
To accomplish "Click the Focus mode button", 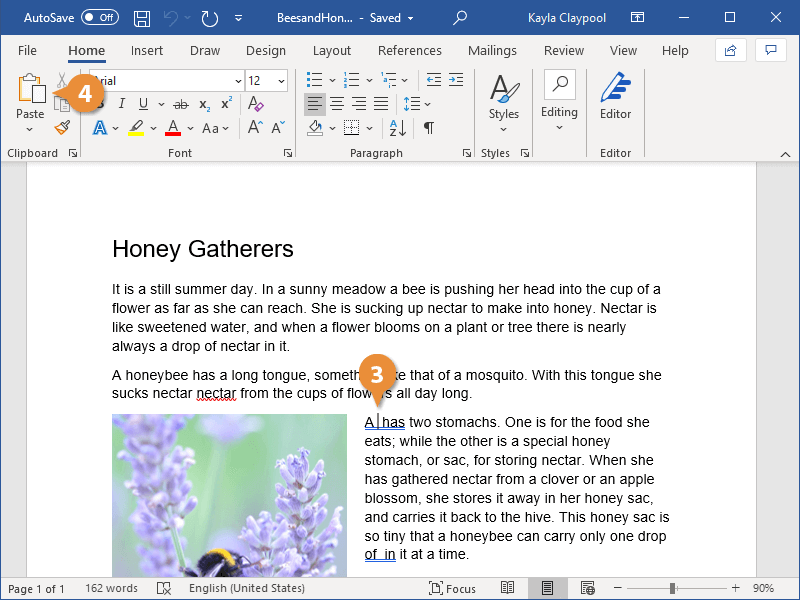I will (x=452, y=588).
